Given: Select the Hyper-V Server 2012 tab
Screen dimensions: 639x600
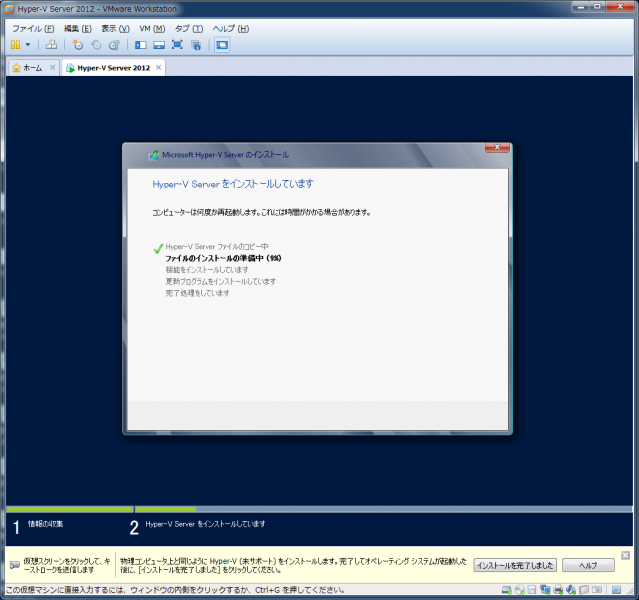Looking at the screenshot, I should coord(114,68).
